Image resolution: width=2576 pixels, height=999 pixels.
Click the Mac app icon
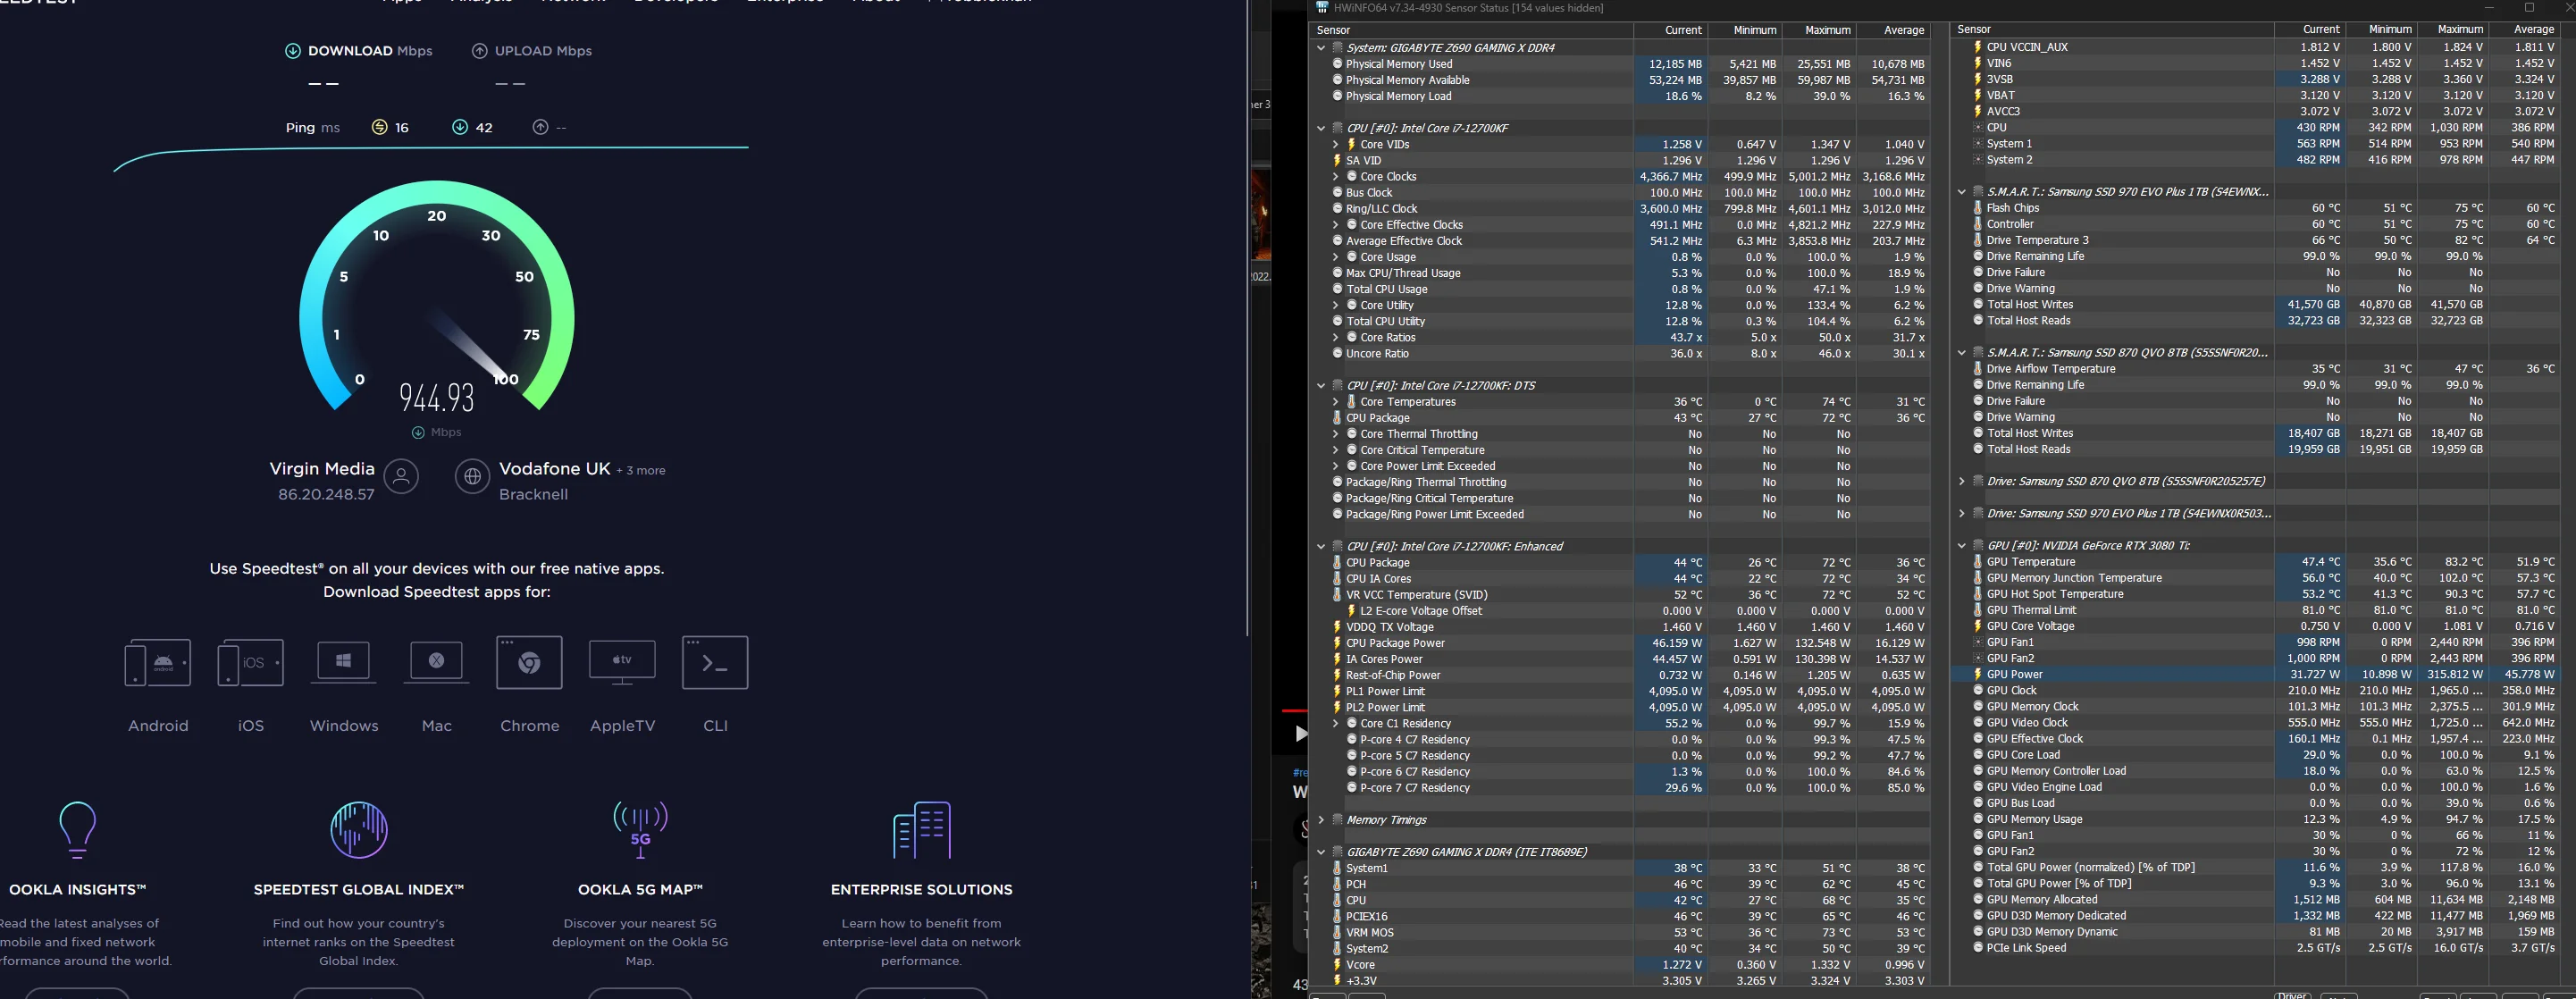436,662
